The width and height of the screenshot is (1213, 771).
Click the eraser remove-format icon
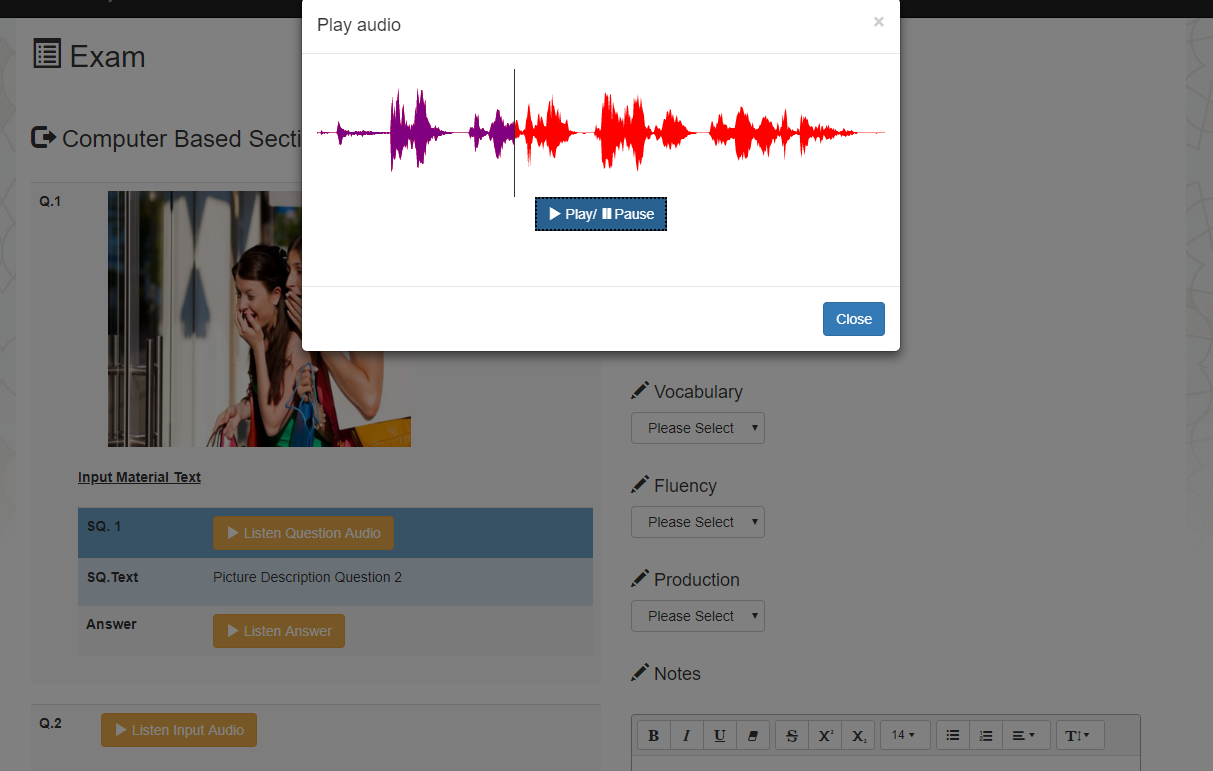pyautogui.click(x=753, y=736)
